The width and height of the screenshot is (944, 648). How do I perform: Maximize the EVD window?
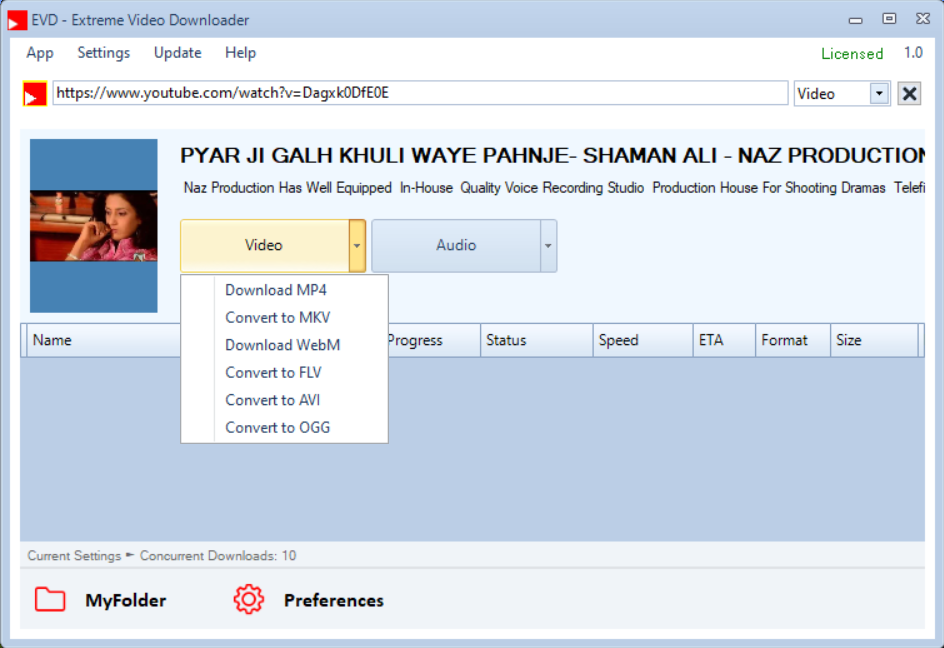point(889,19)
